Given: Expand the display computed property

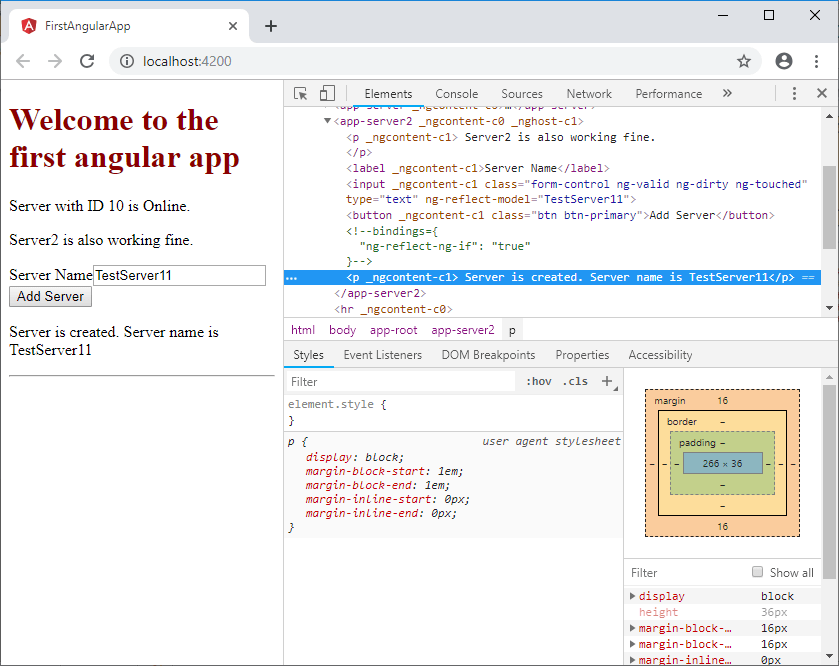Looking at the screenshot, I should [632, 596].
